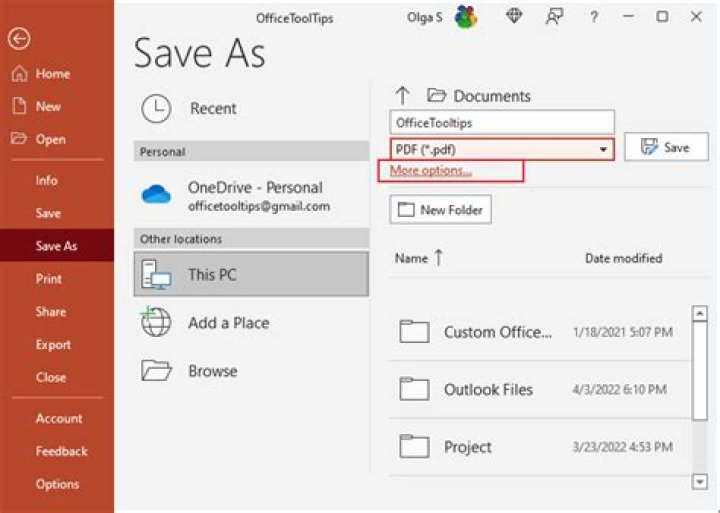The image size is (720, 513).
Task: Click the file list scrollbar thumb
Action: (x=699, y=371)
